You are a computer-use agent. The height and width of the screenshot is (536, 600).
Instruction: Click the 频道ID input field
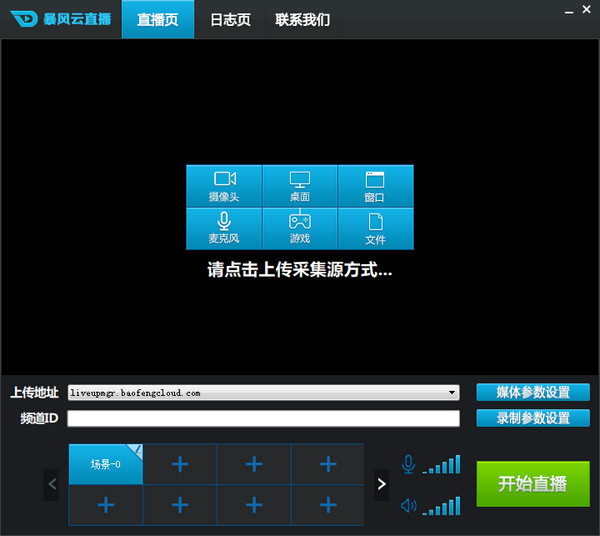coord(263,418)
